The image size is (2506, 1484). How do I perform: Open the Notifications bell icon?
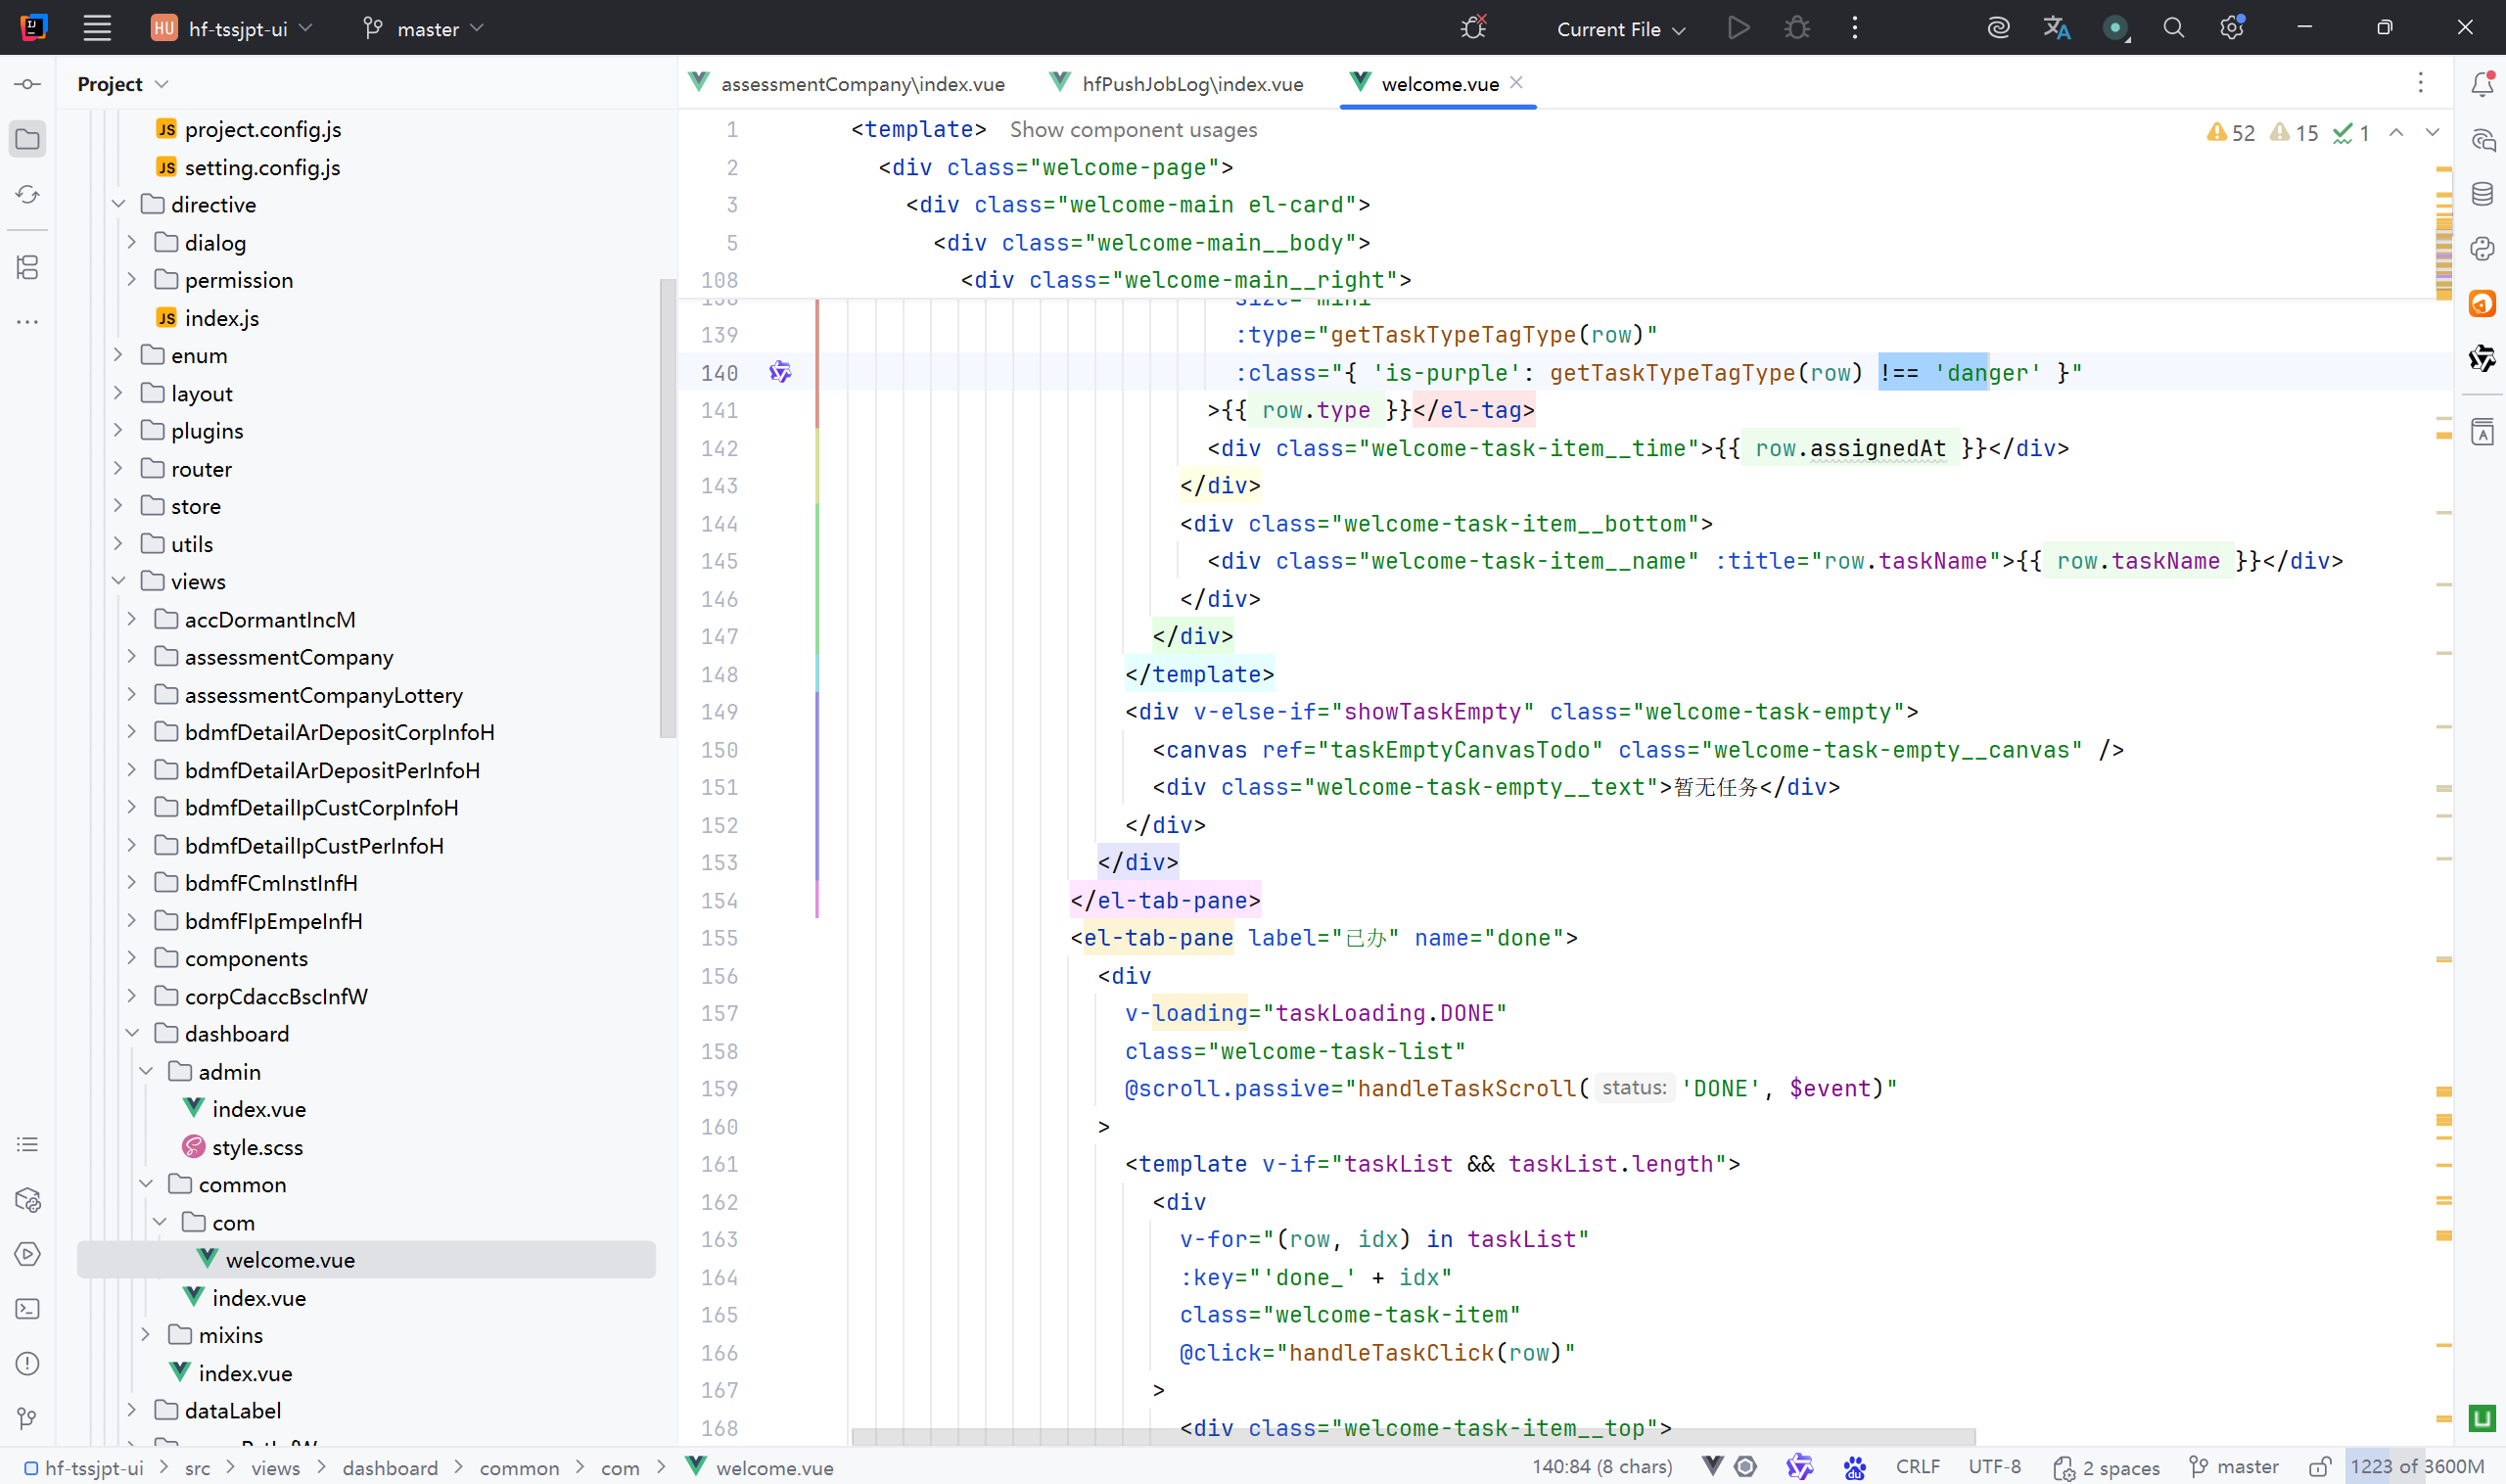pos(2482,84)
